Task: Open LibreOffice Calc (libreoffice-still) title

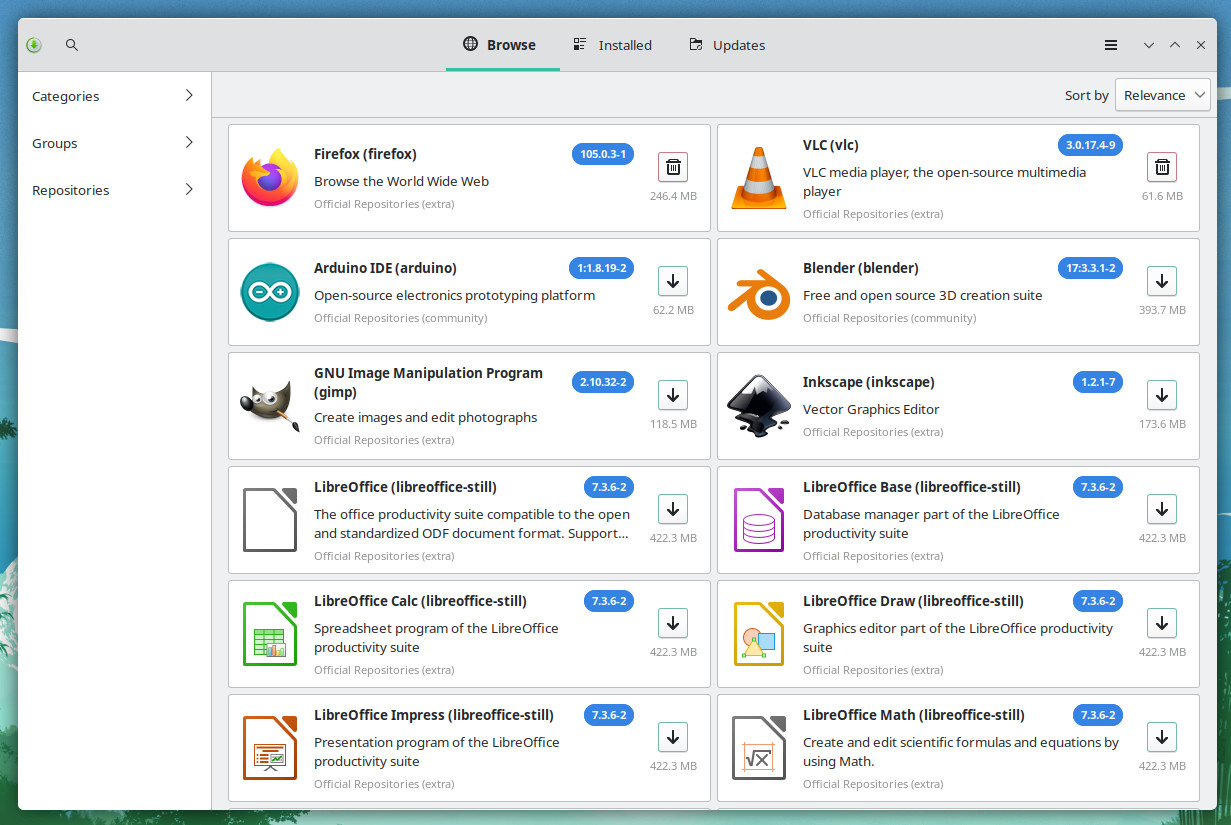Action: point(420,601)
